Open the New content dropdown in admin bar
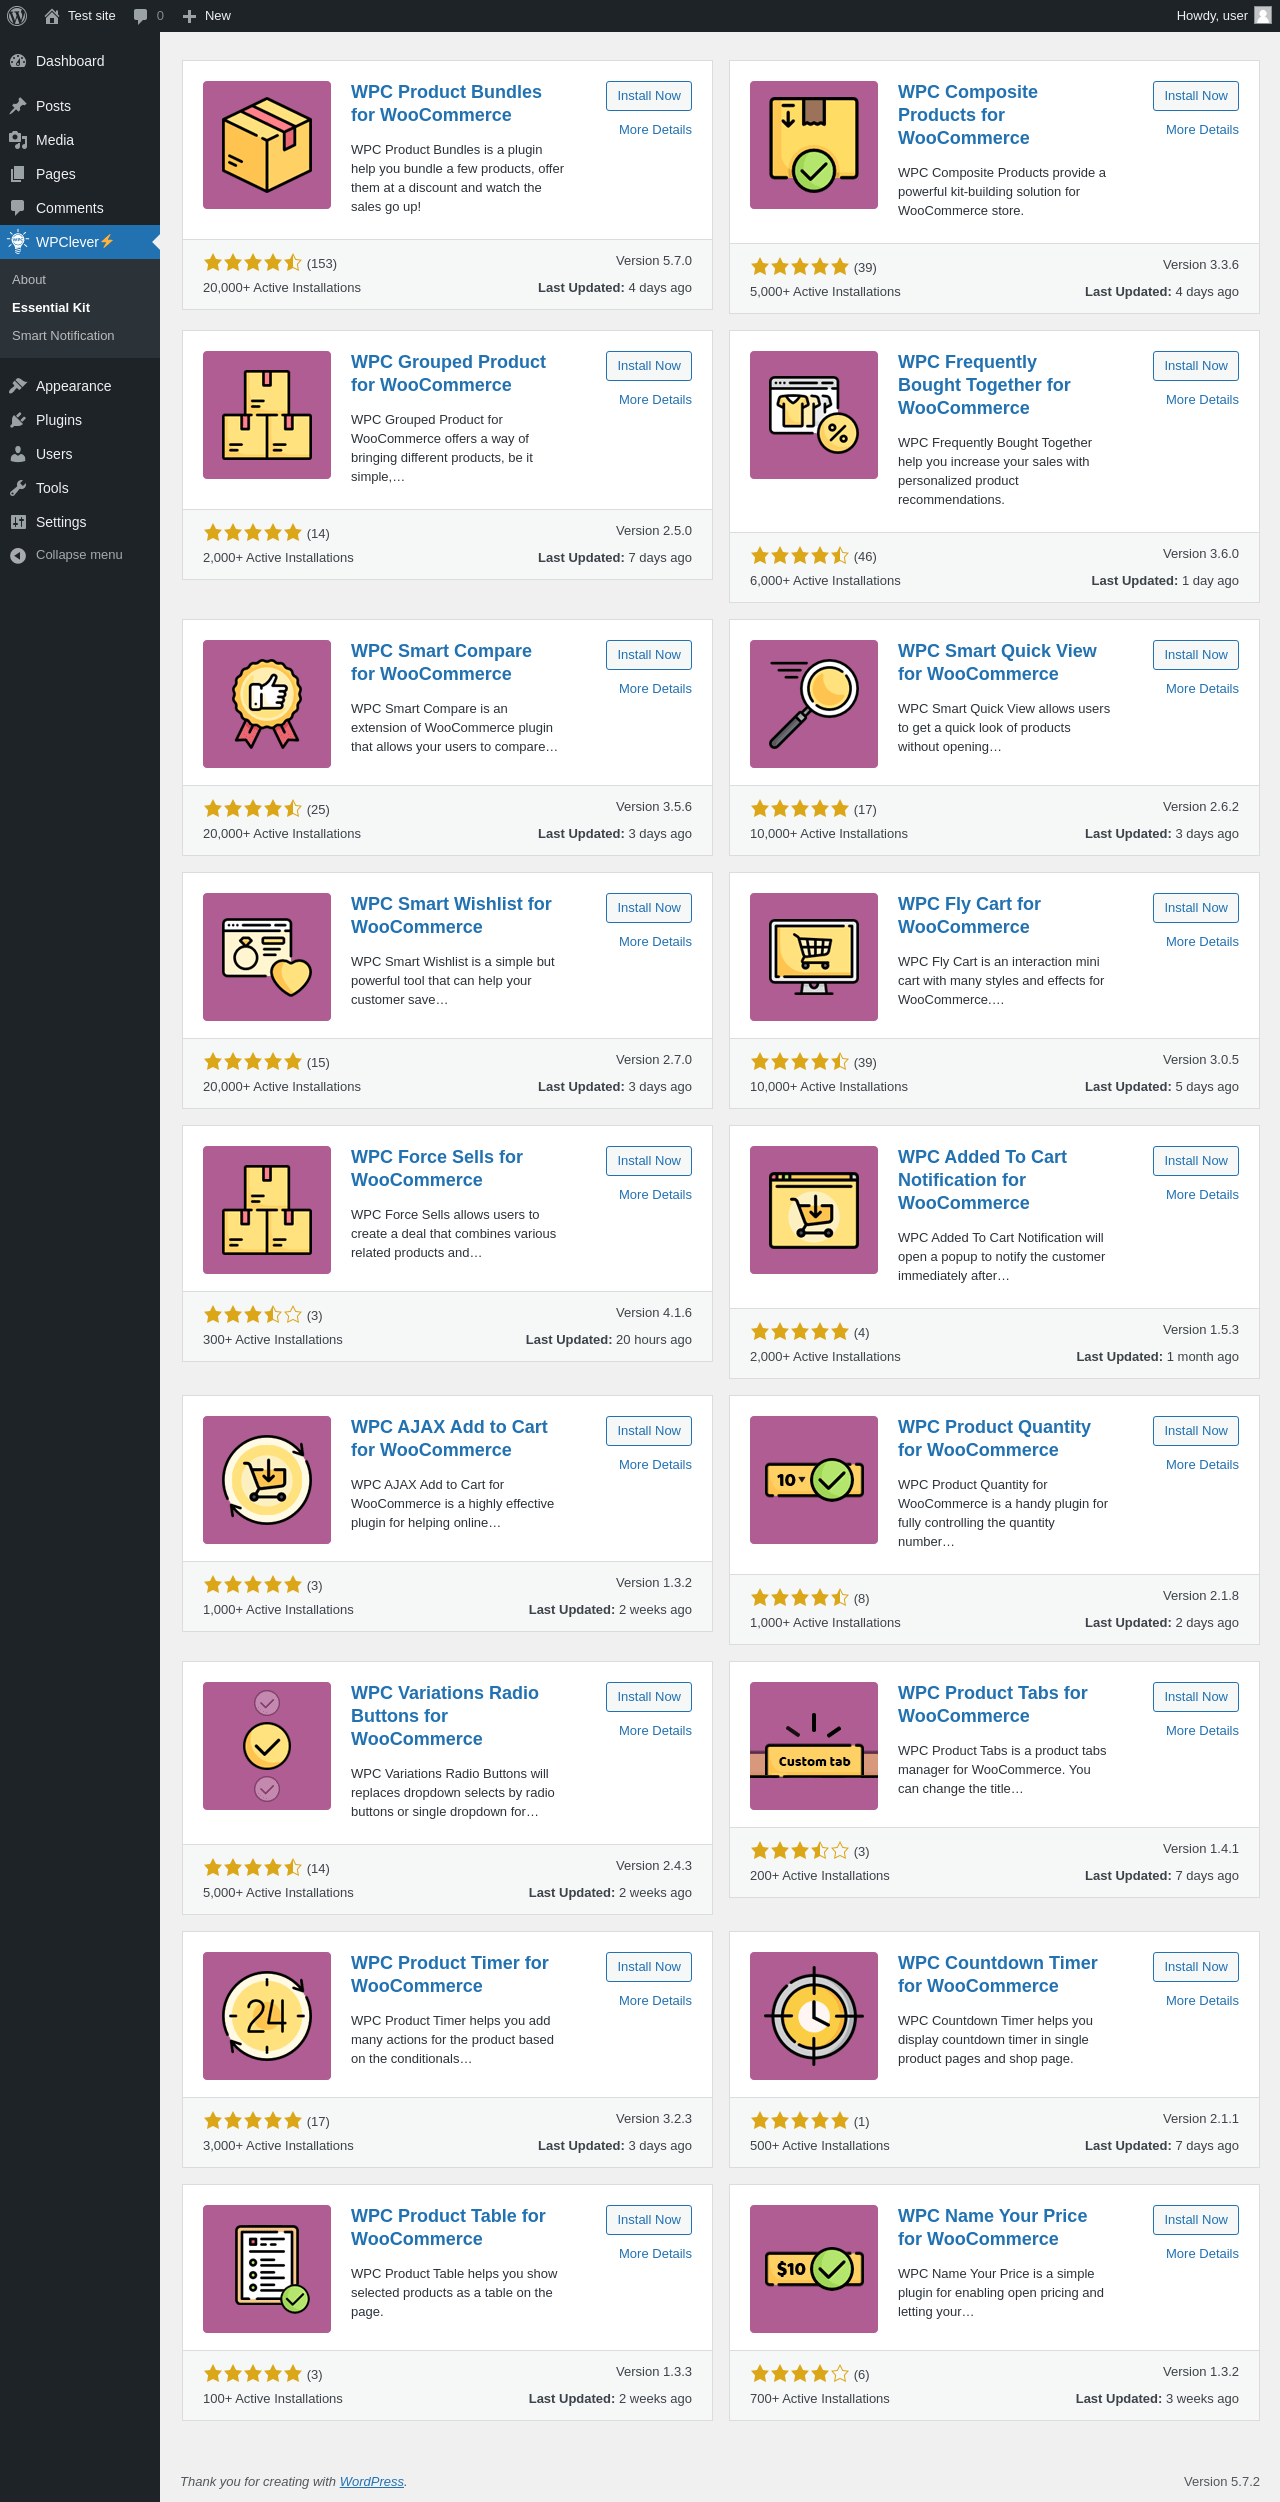Image resolution: width=1280 pixels, height=2502 pixels. (x=207, y=16)
